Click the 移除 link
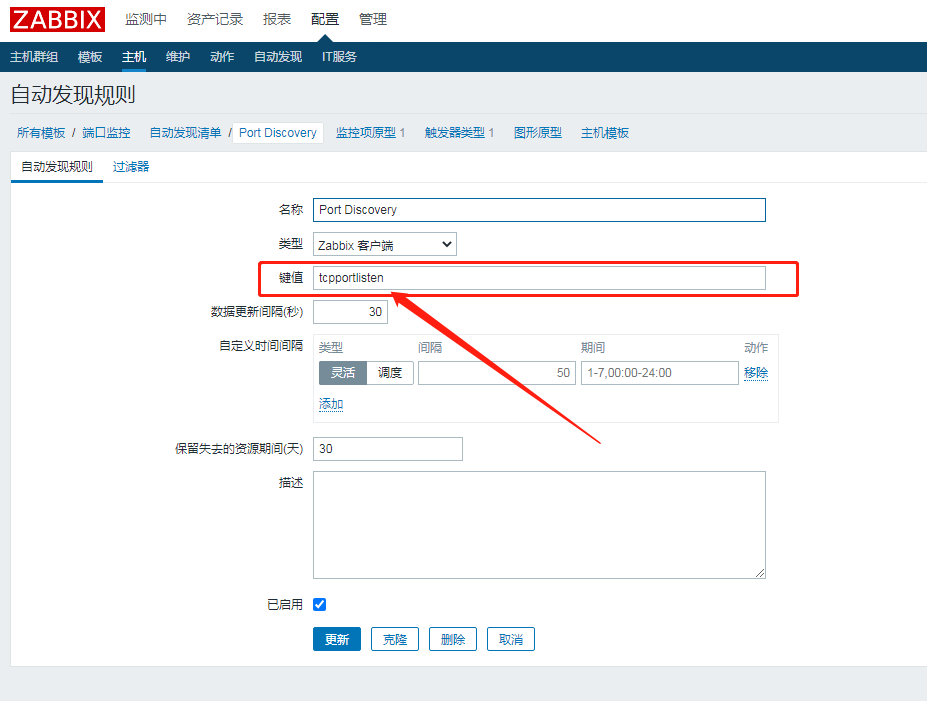This screenshot has height=701, width=927. click(756, 373)
